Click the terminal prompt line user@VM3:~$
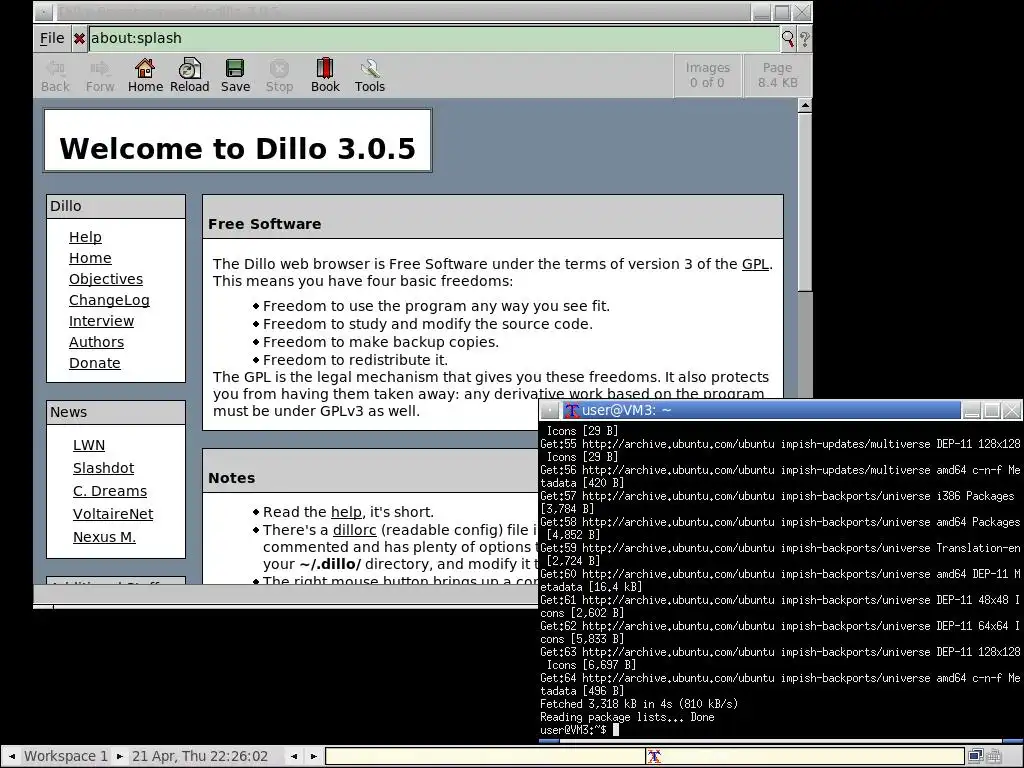Viewport: 1024px width, 768px height. tap(573, 729)
